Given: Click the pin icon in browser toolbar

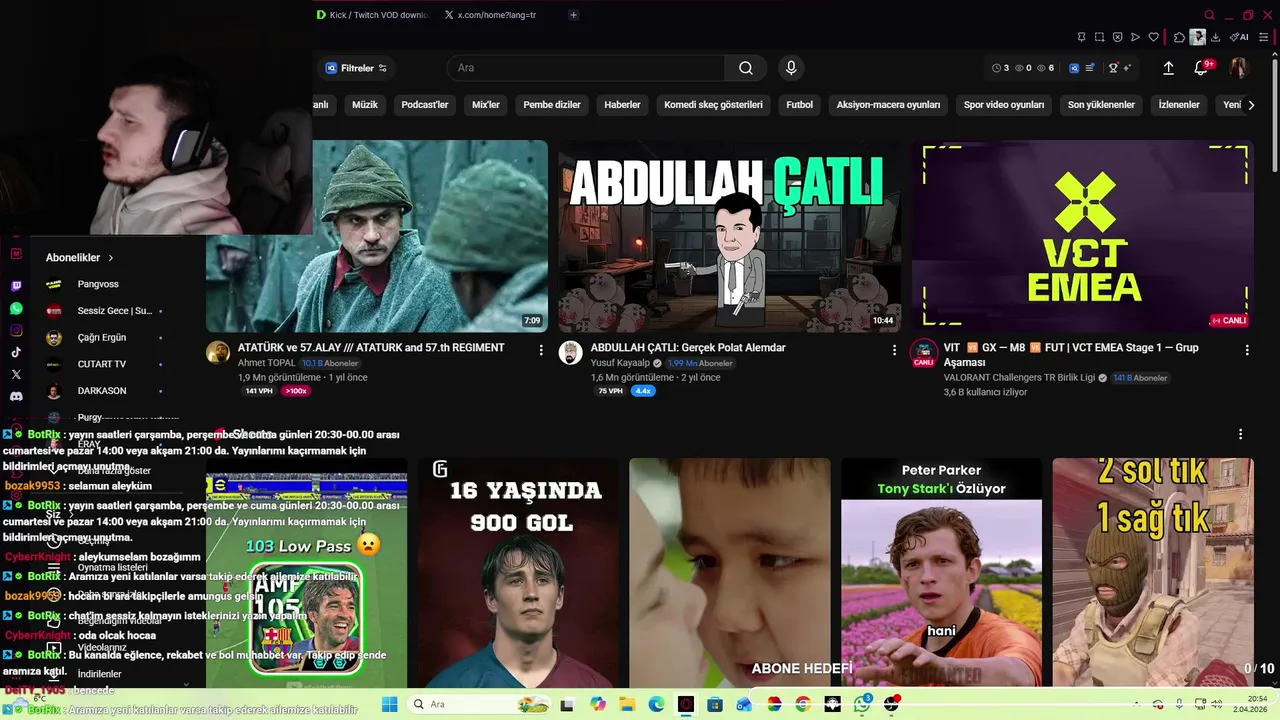Looking at the screenshot, I should (1081, 37).
